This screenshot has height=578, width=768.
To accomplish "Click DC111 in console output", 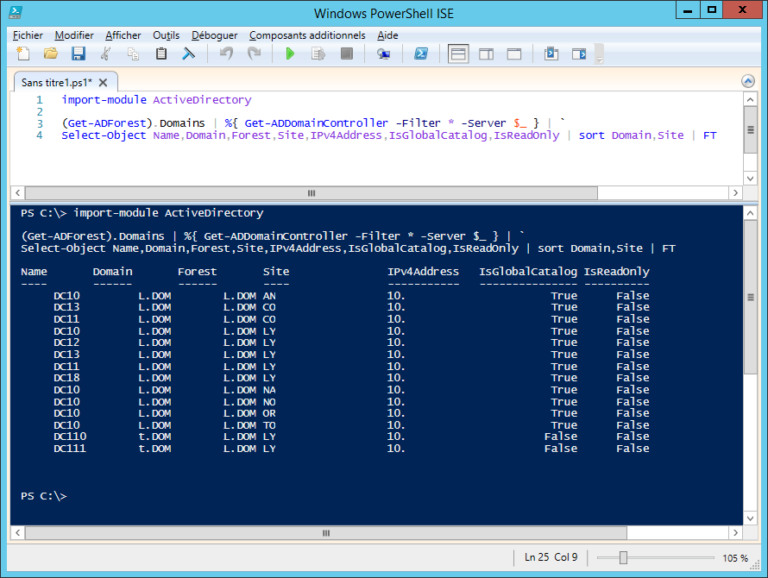I will [x=70, y=448].
